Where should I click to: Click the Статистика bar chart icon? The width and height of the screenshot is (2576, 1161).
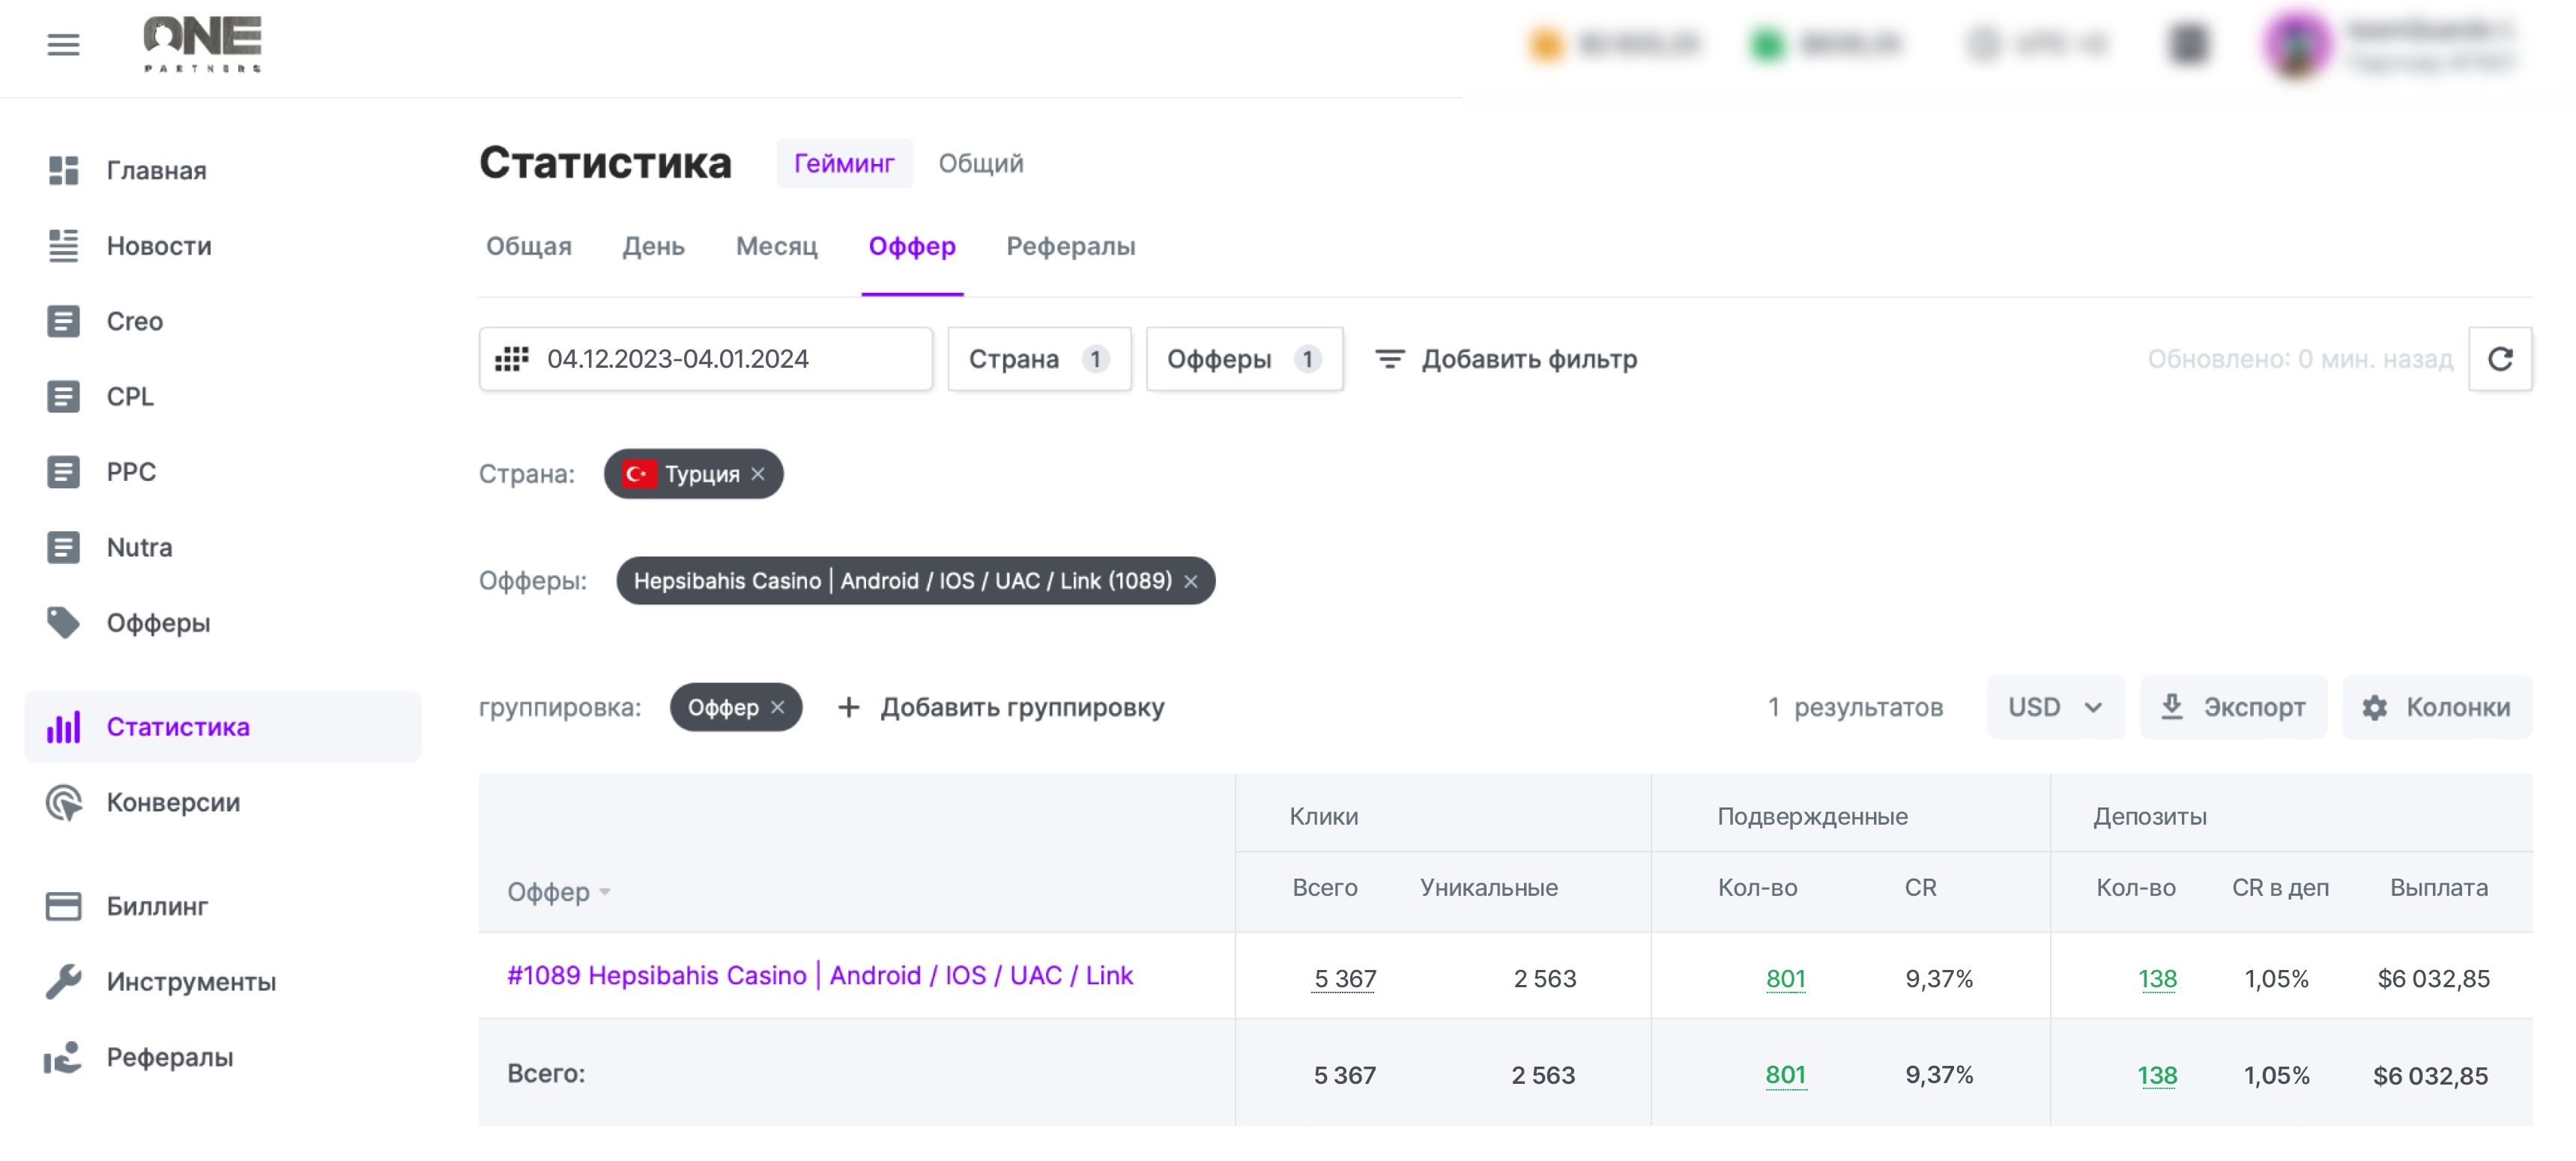click(63, 727)
